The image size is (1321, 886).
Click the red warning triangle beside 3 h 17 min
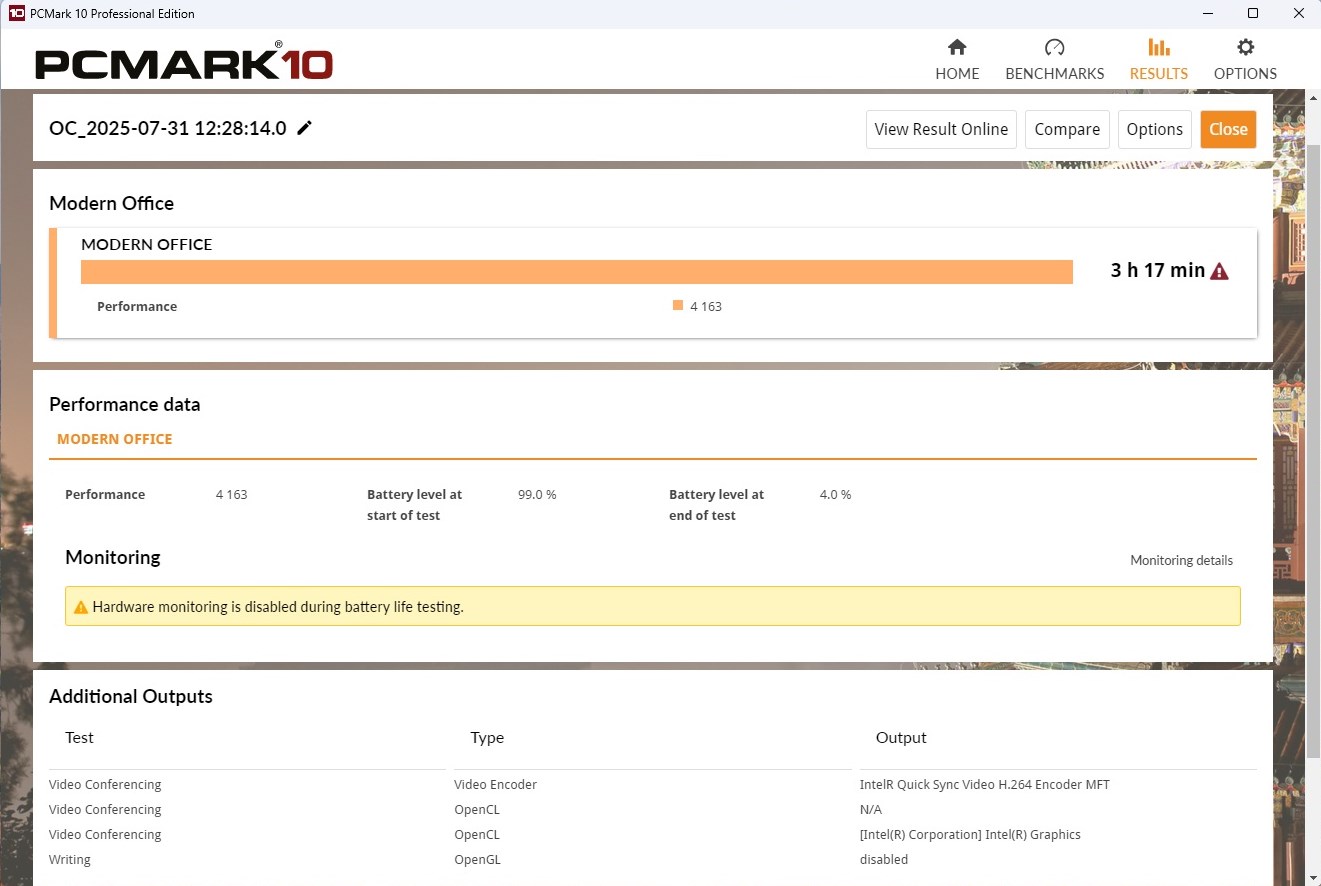tap(1219, 271)
